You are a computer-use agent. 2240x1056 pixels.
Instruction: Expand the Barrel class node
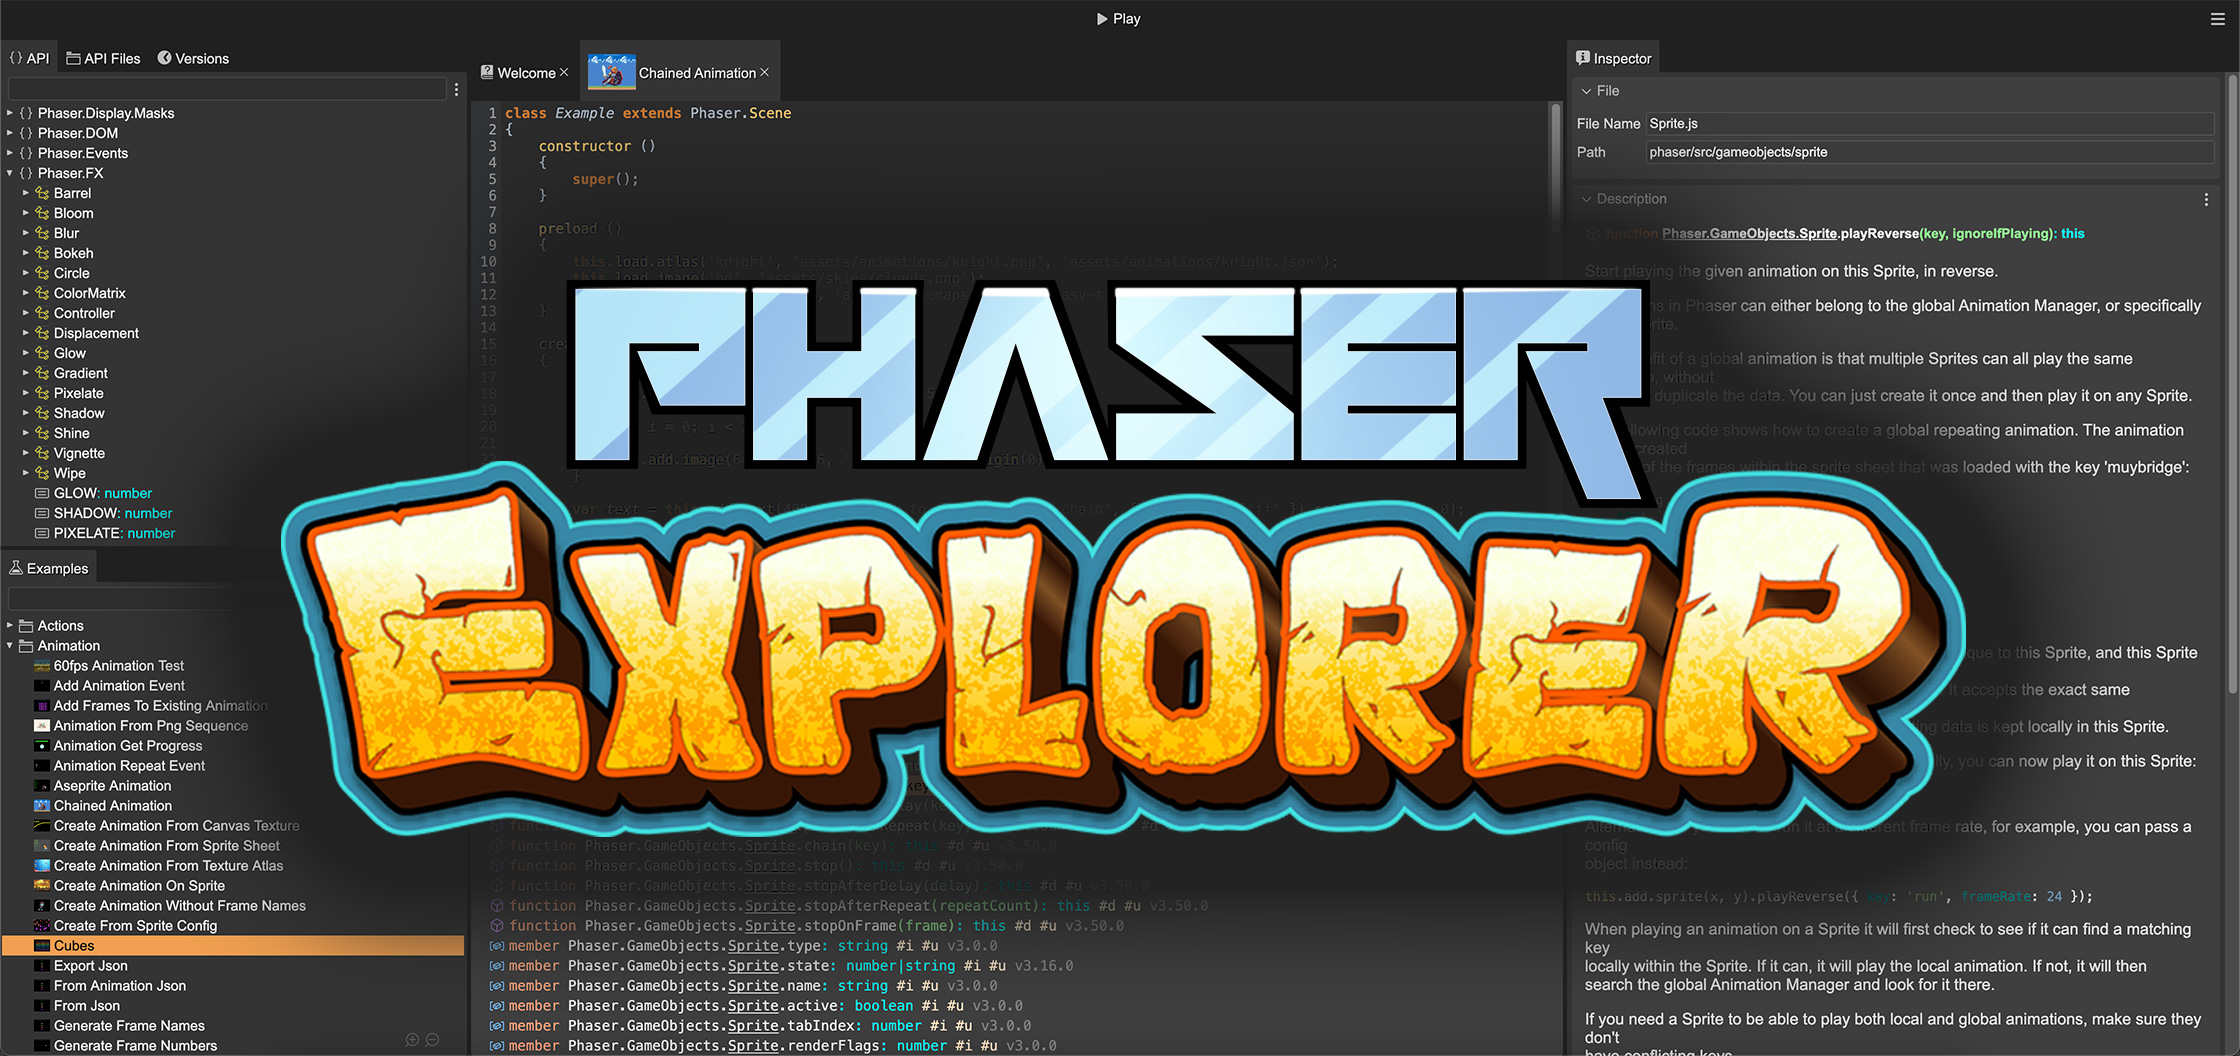(26, 193)
